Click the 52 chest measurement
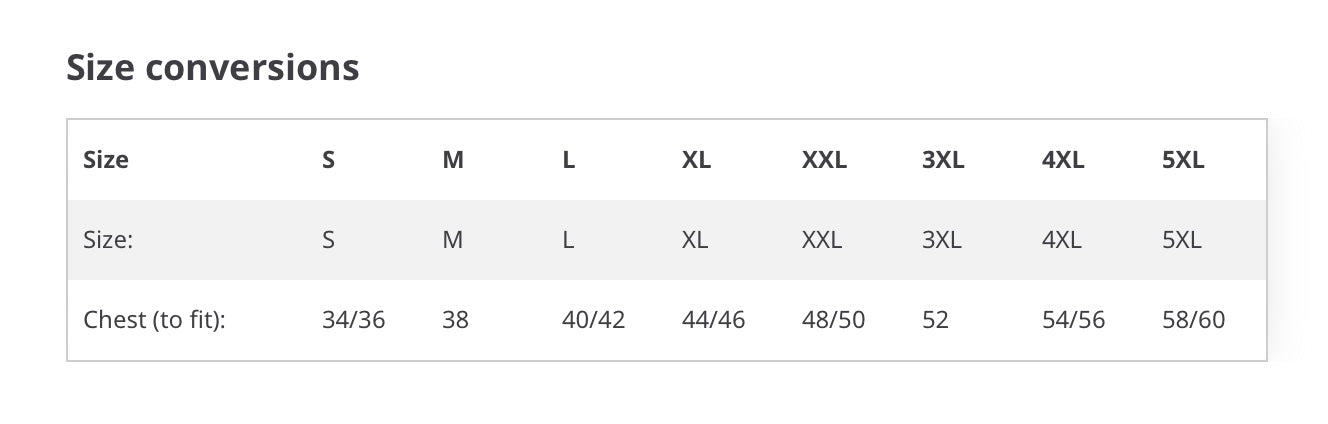The width and height of the screenshot is (1328, 424). [935, 320]
